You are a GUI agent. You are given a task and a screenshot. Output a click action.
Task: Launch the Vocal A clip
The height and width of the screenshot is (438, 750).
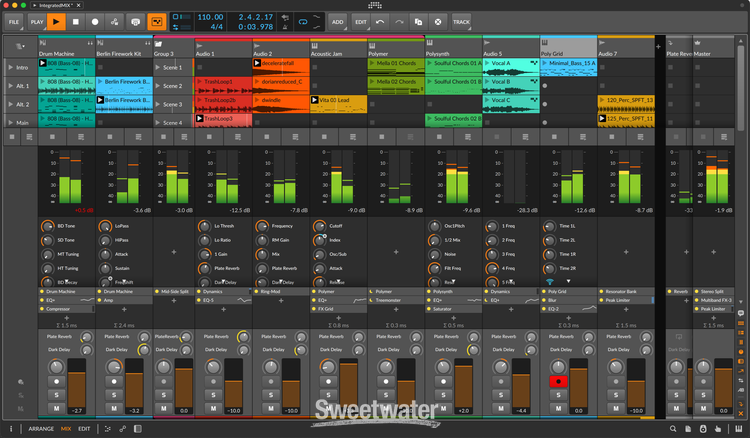(x=488, y=63)
